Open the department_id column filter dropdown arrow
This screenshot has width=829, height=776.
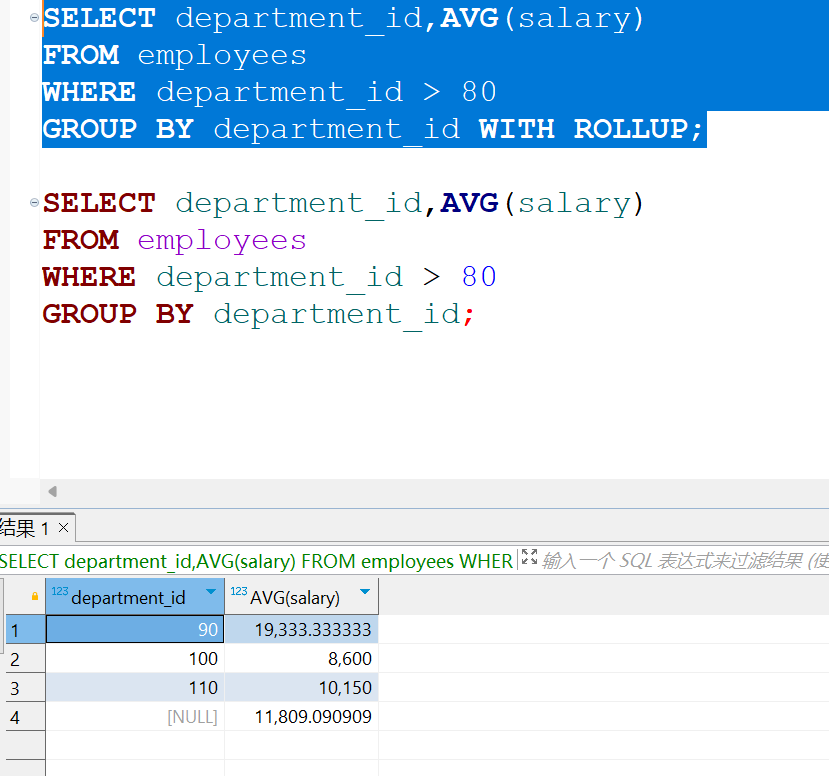(211, 593)
